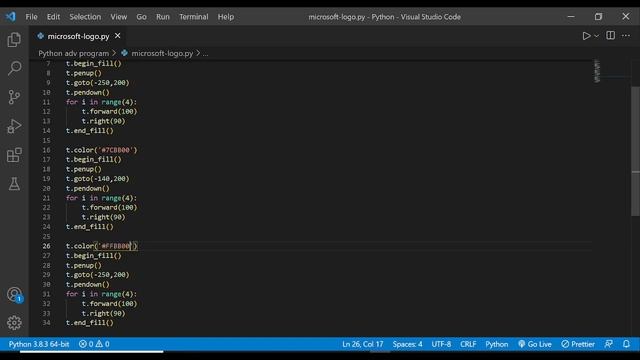This screenshot has height=360, width=640.
Task: Open the notifications bell
Action: point(626,344)
